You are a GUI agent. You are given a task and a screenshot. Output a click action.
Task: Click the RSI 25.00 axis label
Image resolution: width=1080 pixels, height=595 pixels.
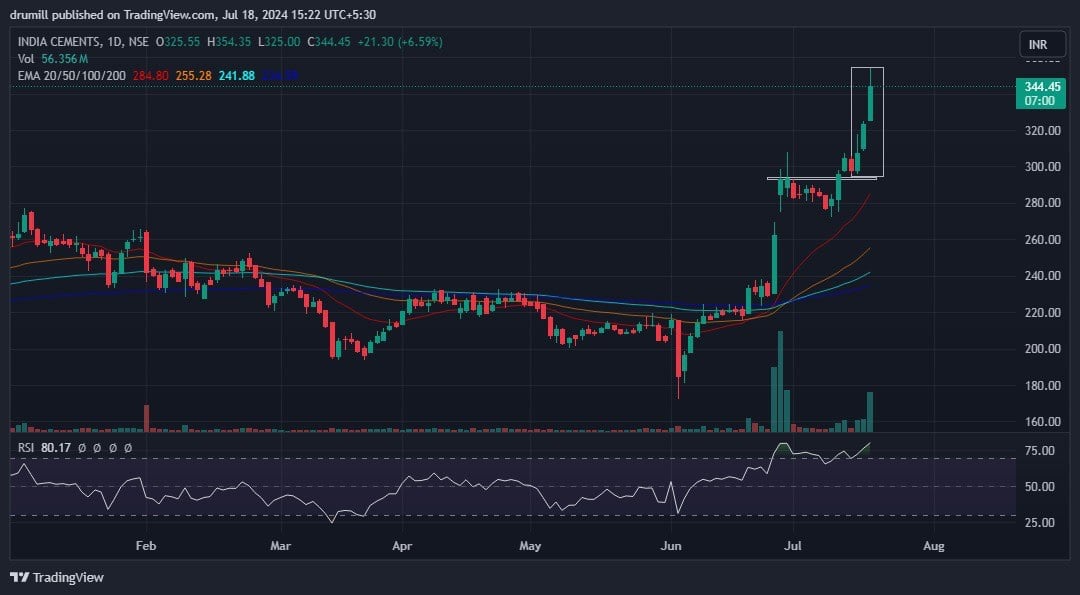[1039, 522]
